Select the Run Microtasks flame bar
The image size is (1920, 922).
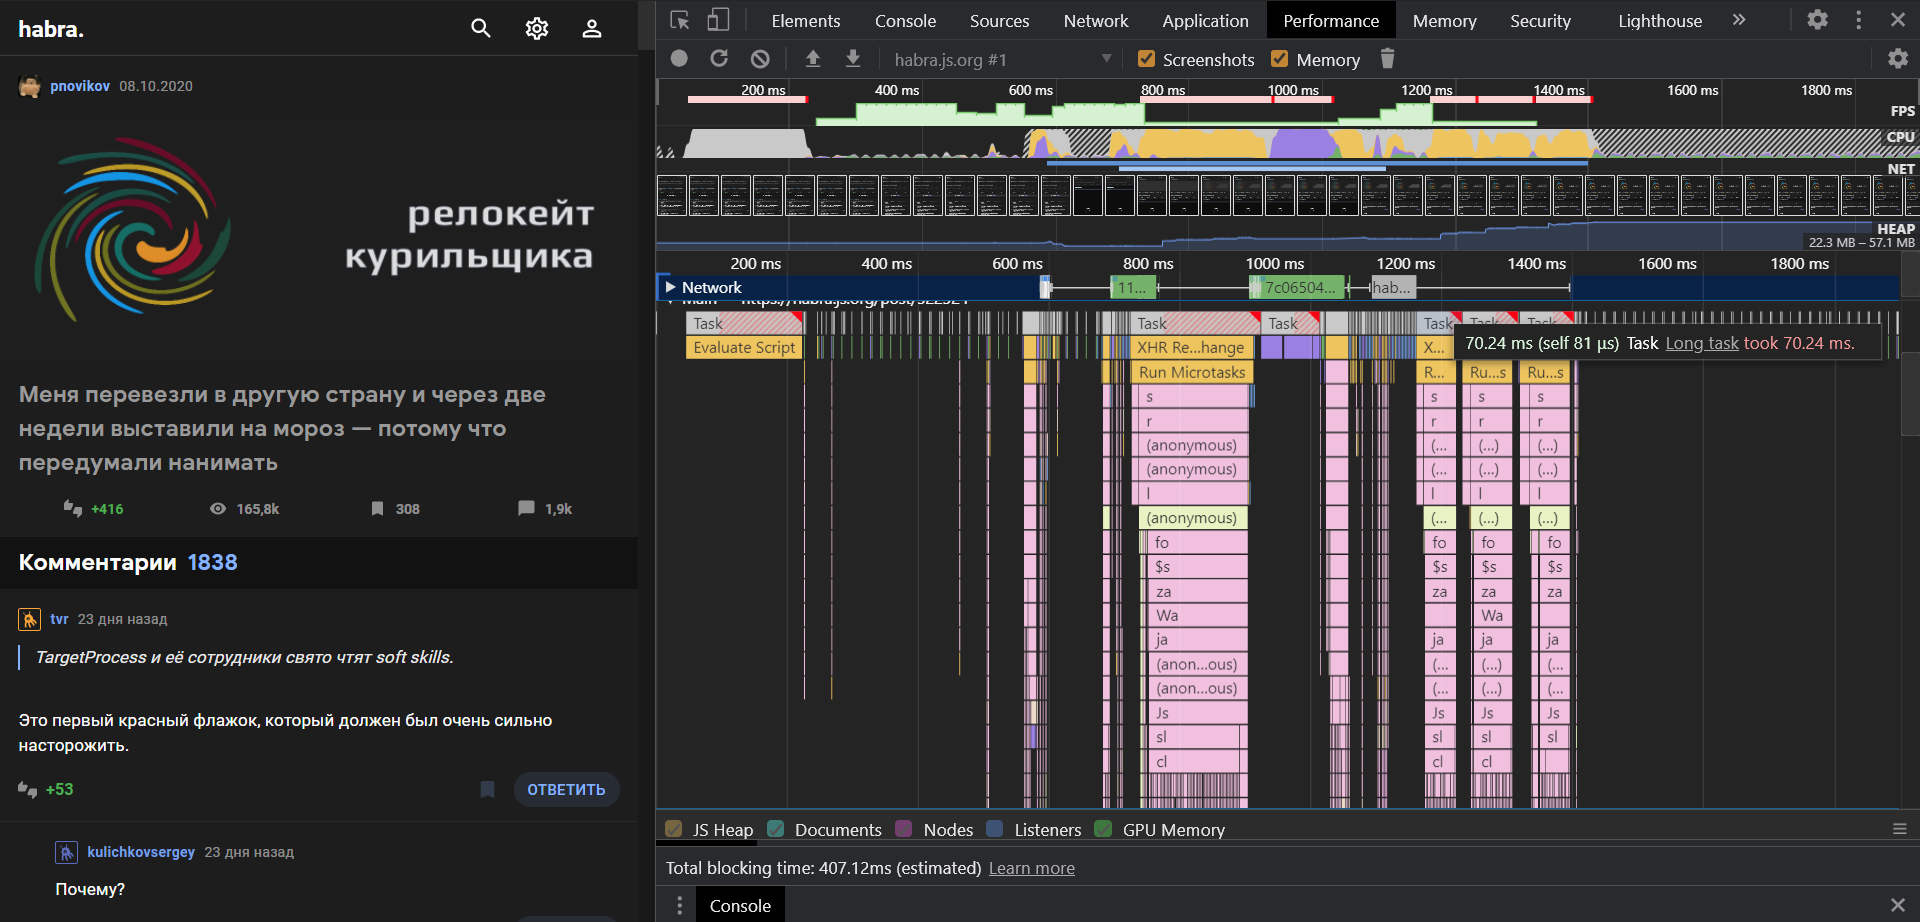[x=1191, y=372]
